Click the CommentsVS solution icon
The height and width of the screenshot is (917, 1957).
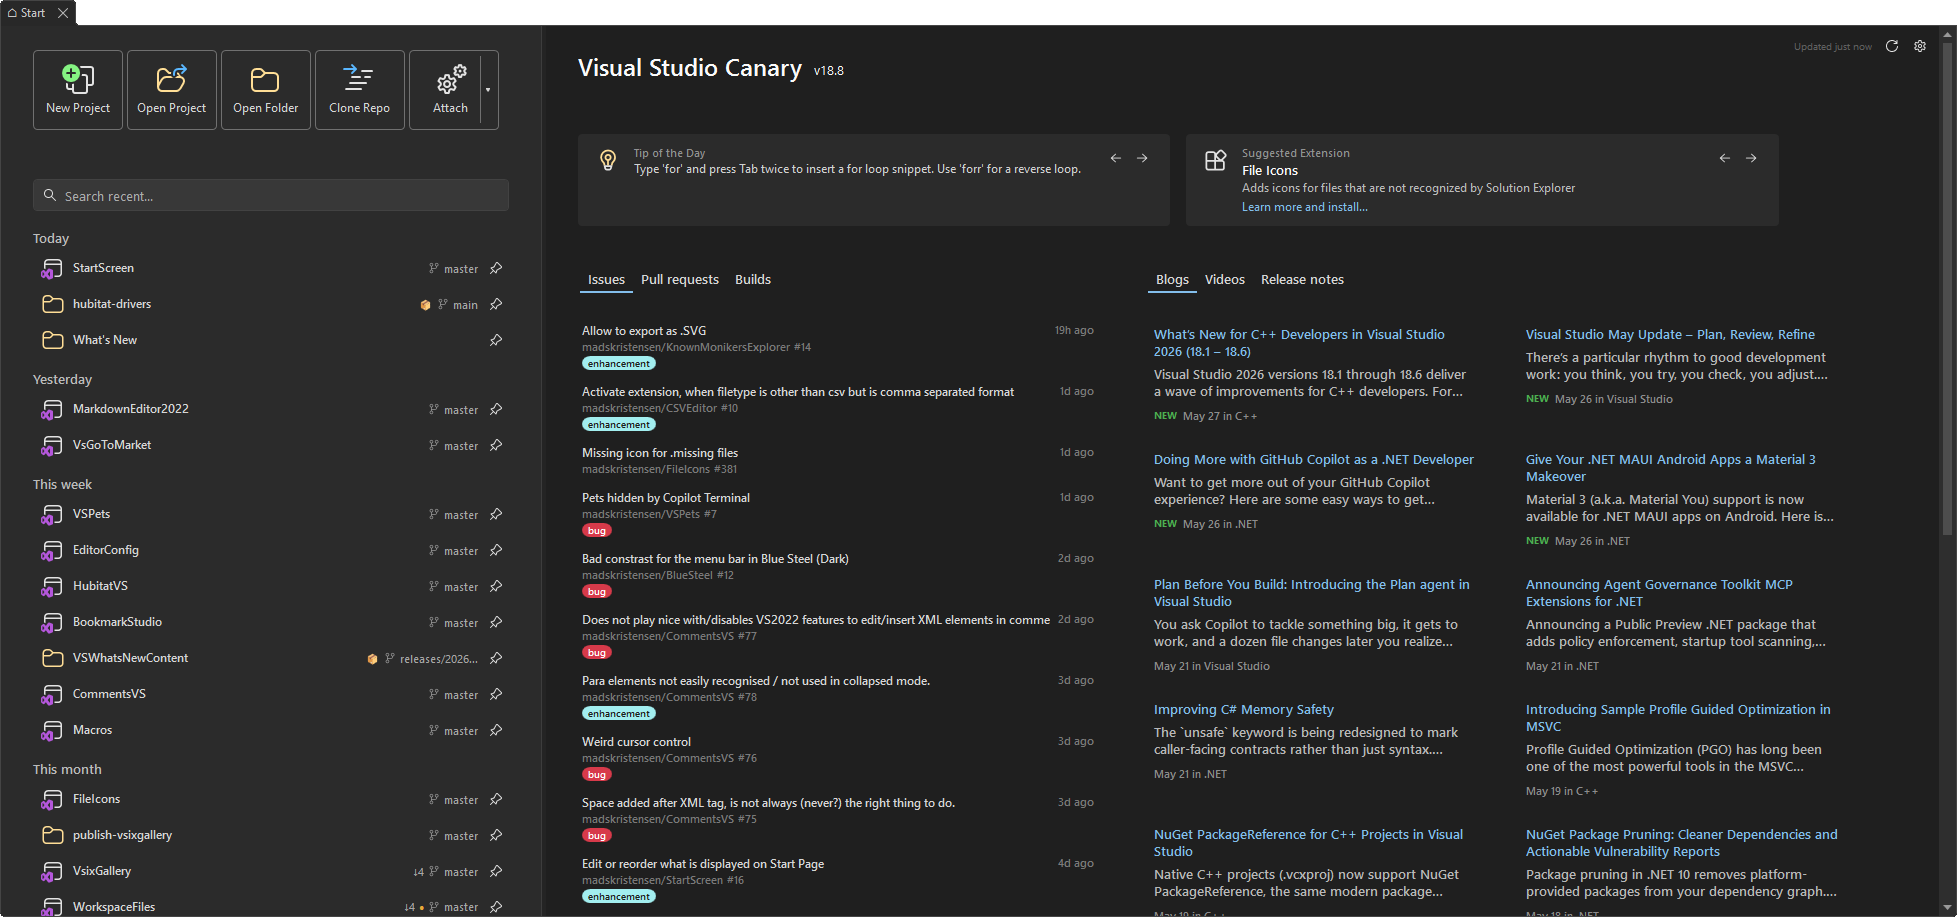[52, 695]
